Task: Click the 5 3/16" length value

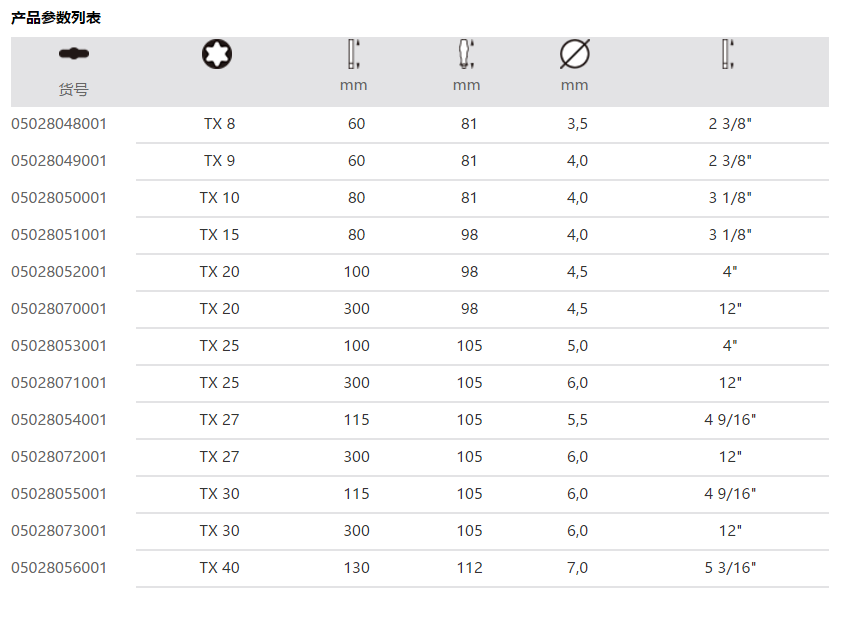Action: 730,568
